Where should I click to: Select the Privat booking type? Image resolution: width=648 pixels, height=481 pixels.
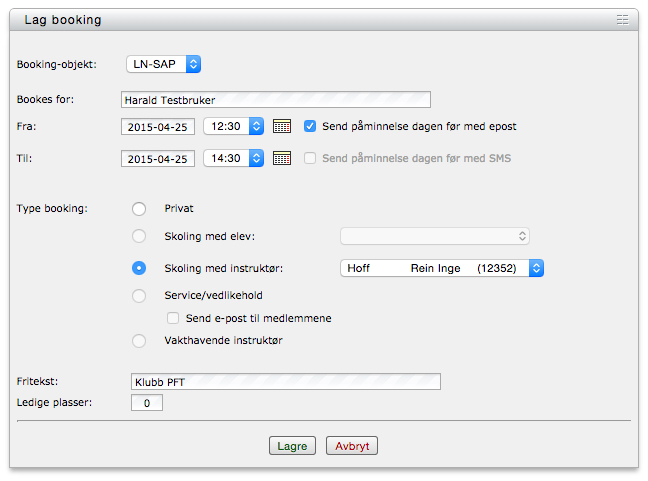pyautogui.click(x=139, y=208)
